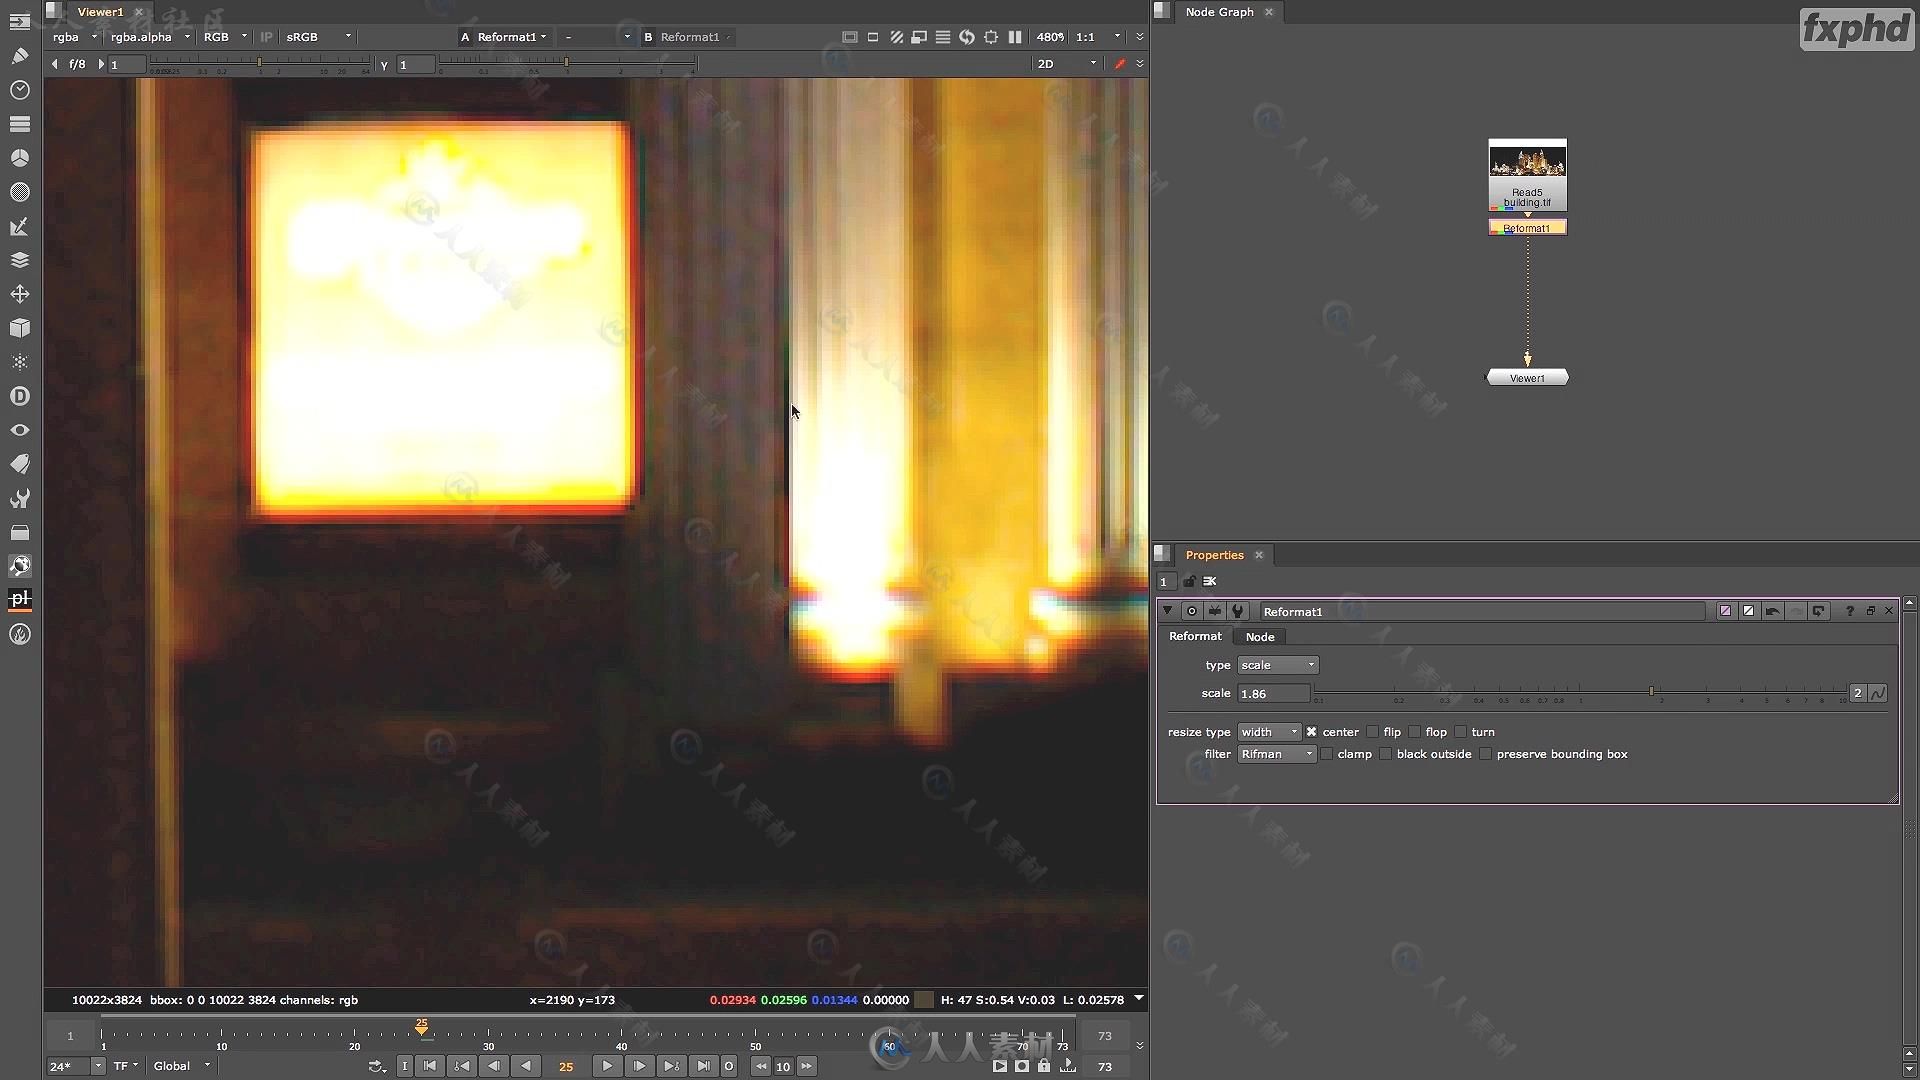Screen dimensions: 1920x1080
Task: Click the viewer proxy mode icon
Action: (918, 37)
